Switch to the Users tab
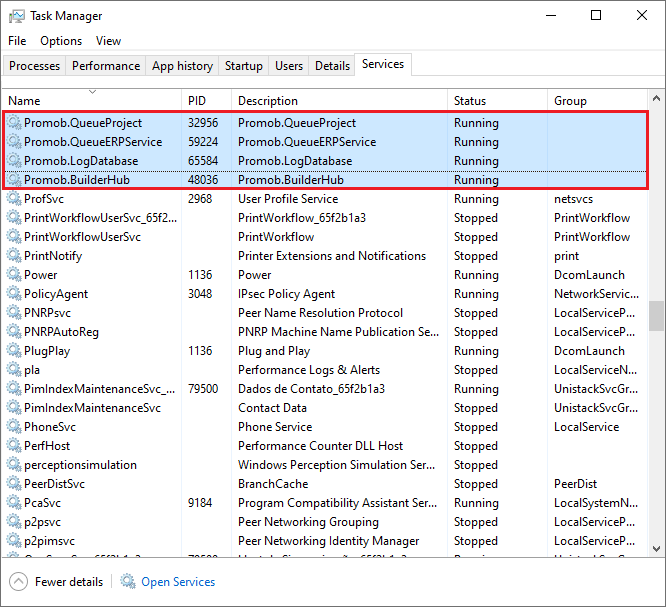Screen dimensions: 666x607 coord(289,66)
